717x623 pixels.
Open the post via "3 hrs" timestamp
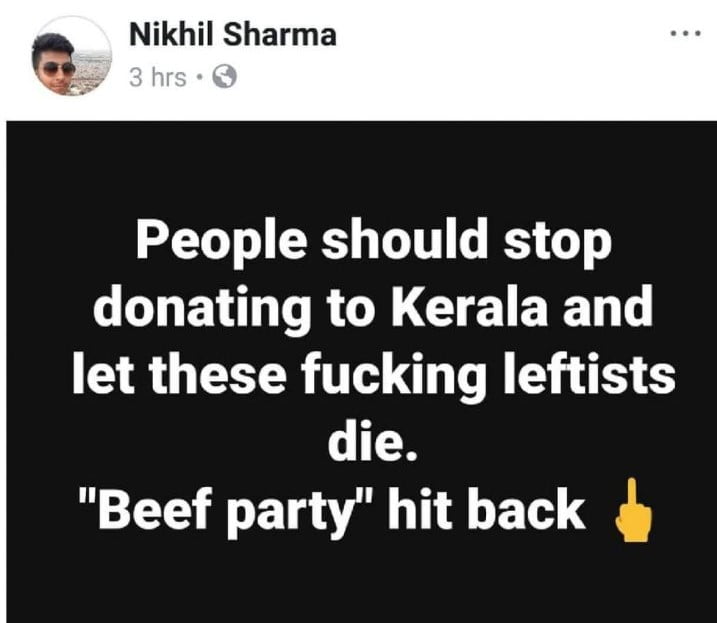point(158,77)
